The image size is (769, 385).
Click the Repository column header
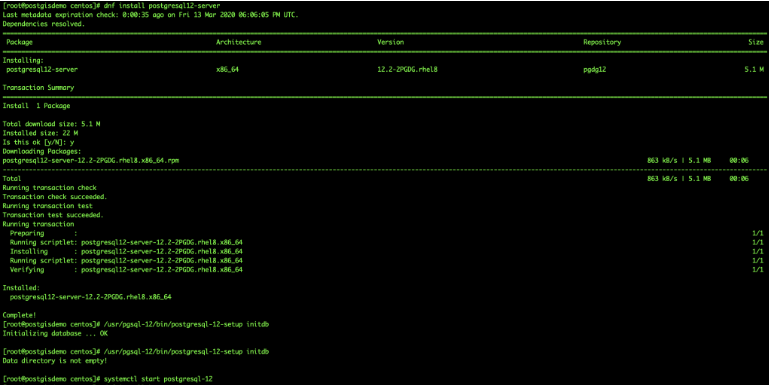coord(602,42)
